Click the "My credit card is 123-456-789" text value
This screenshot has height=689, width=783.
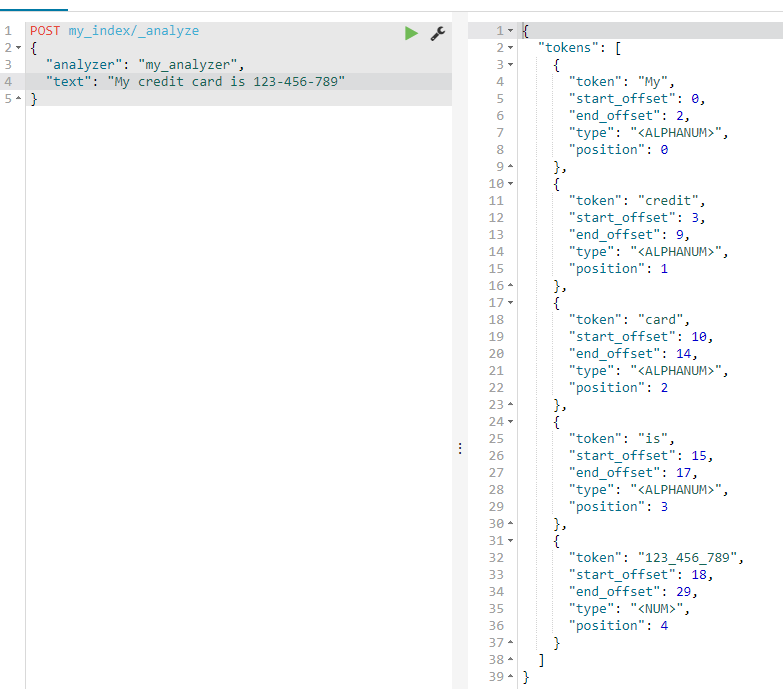pos(226,82)
